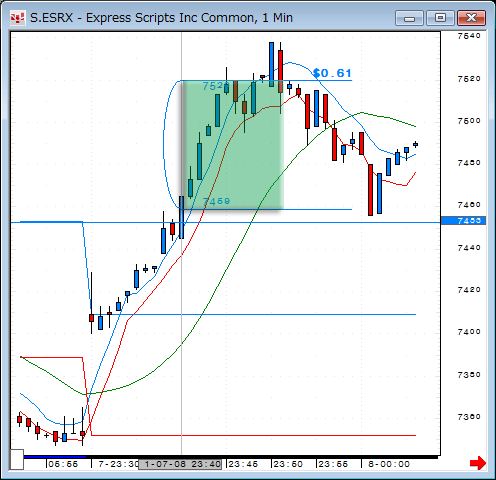Click the 7460 price axis label
Screen dimensions: 496x480
point(469,205)
